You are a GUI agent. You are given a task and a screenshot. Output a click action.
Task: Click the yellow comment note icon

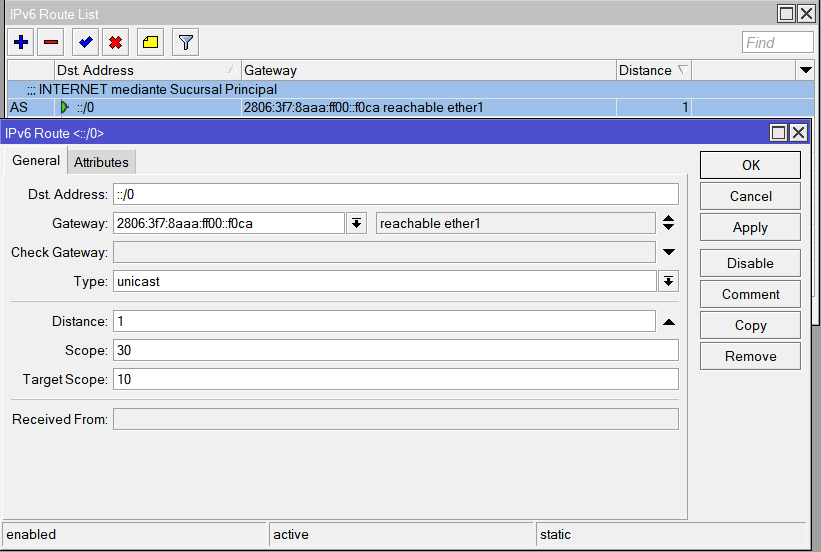[x=150, y=42]
